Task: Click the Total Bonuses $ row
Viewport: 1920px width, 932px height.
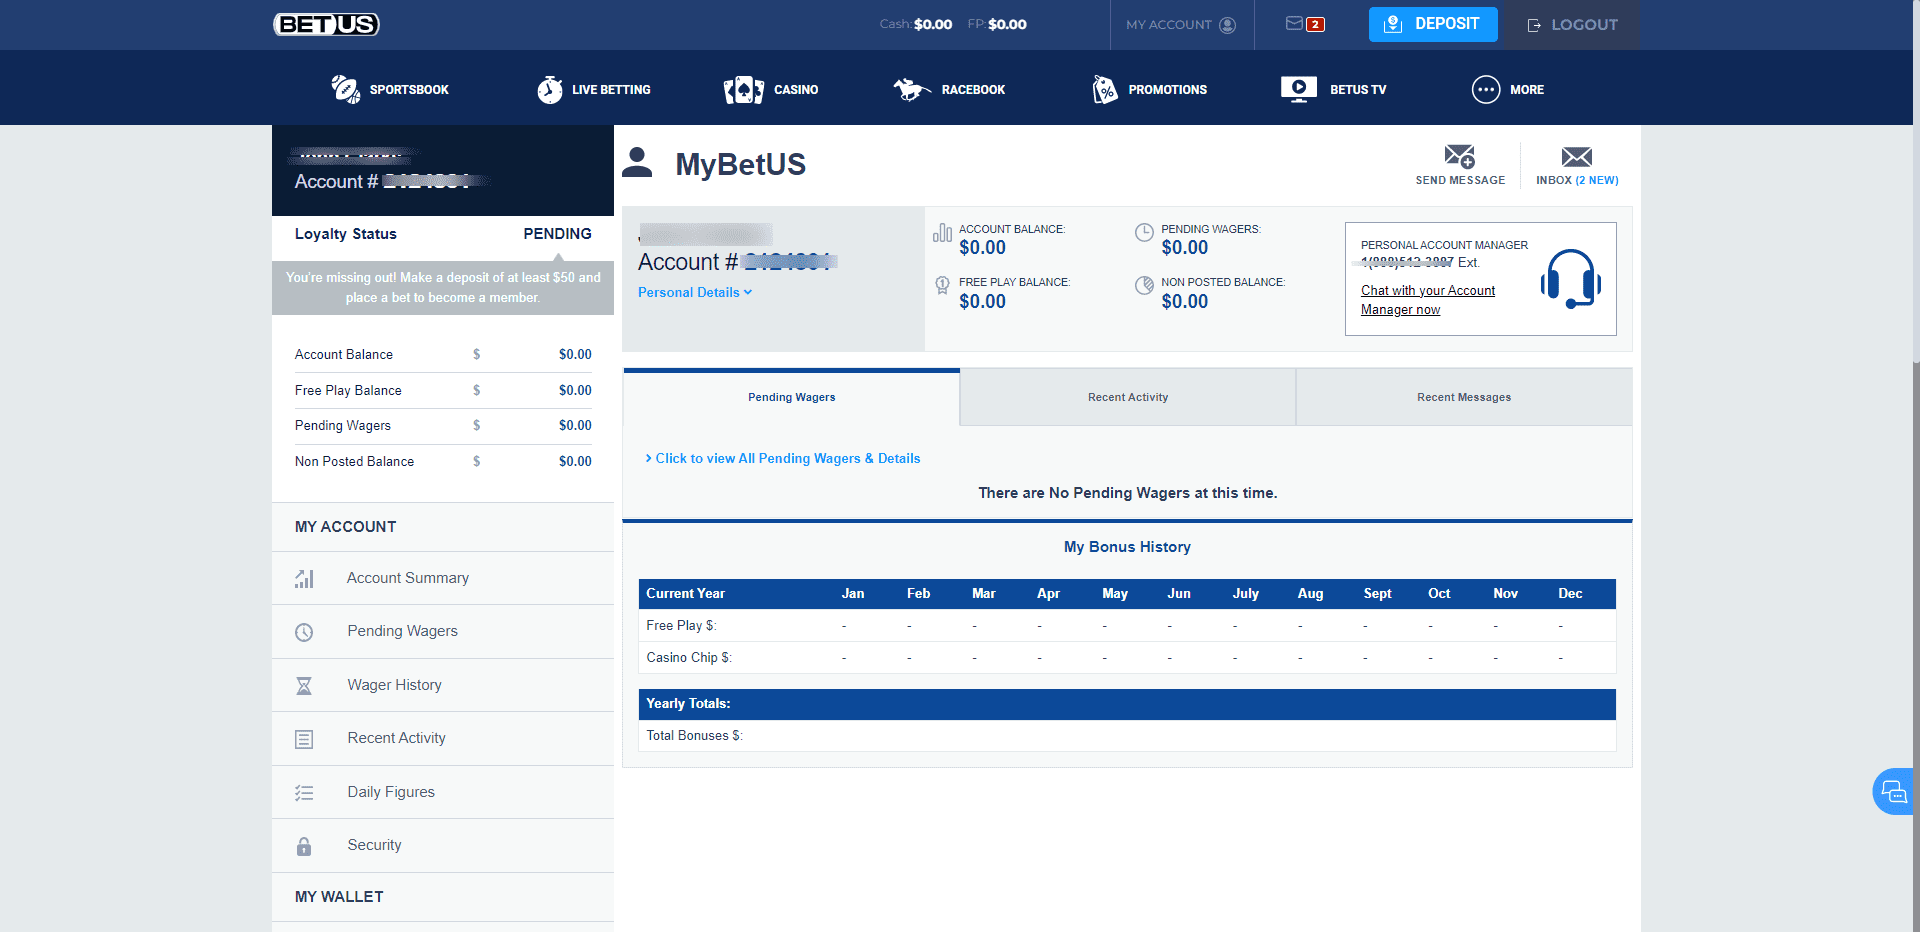Action: pyautogui.click(x=1127, y=736)
